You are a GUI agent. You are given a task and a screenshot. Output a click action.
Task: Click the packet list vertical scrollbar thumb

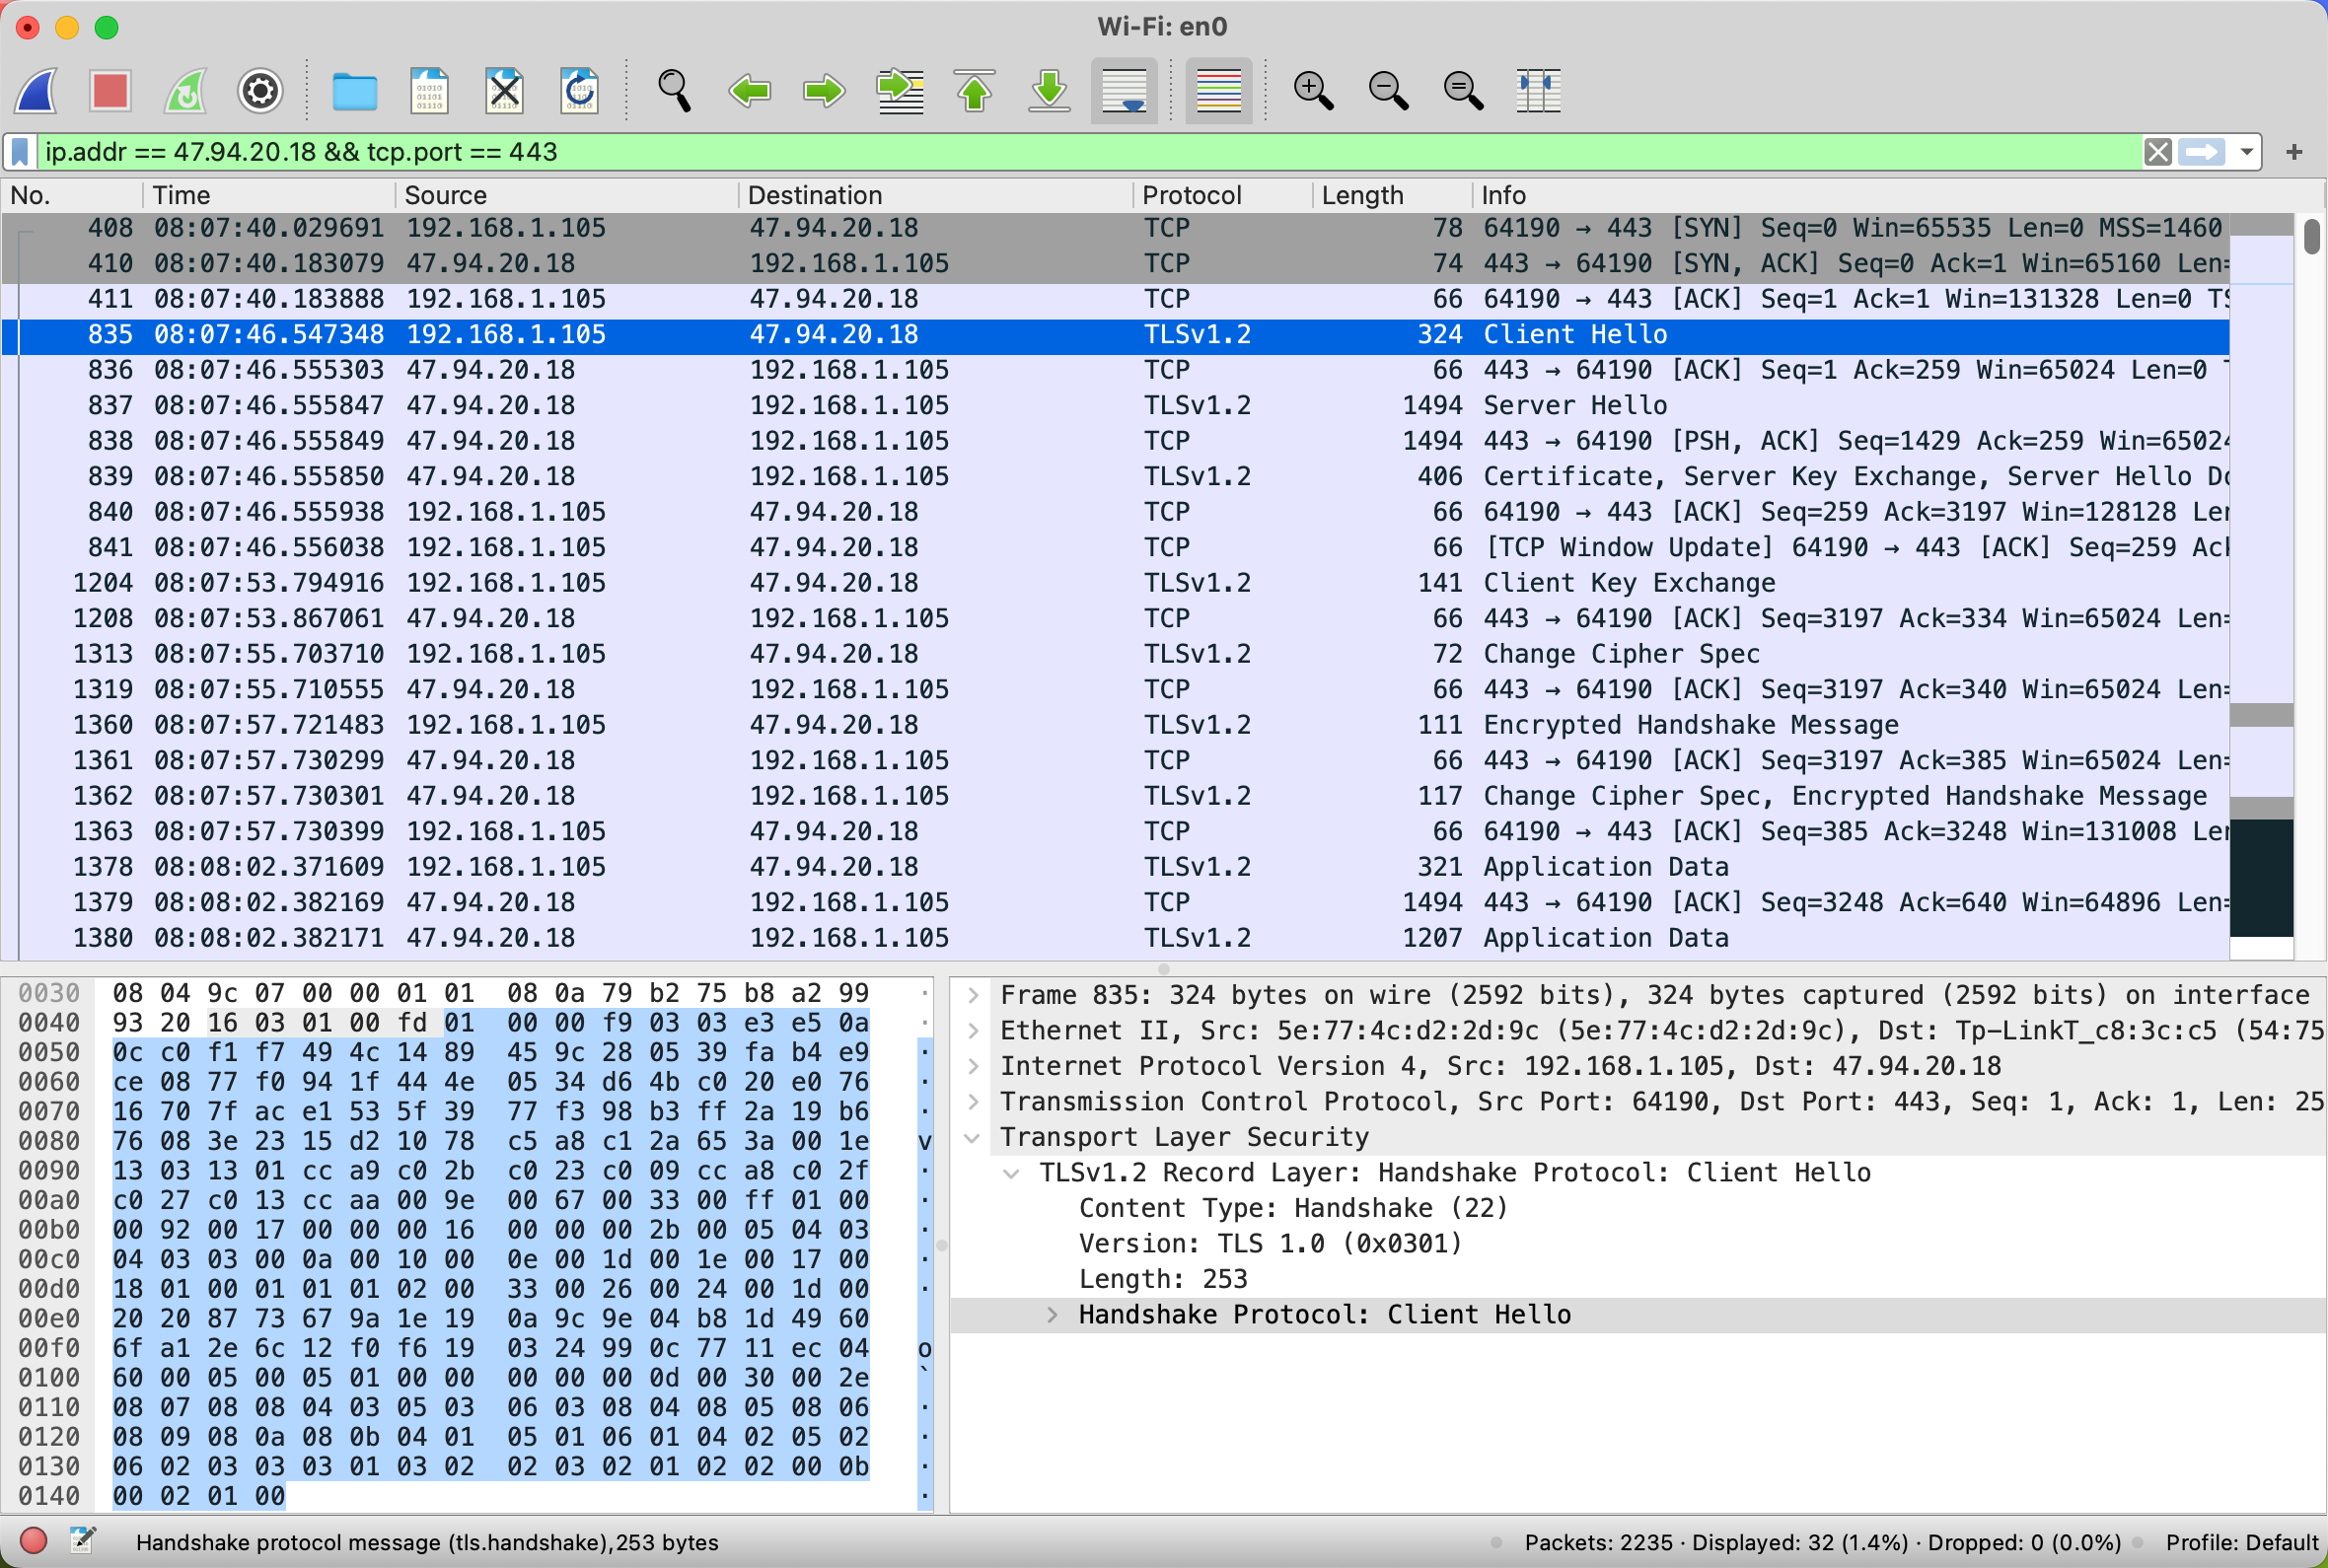pyautogui.click(x=2311, y=237)
